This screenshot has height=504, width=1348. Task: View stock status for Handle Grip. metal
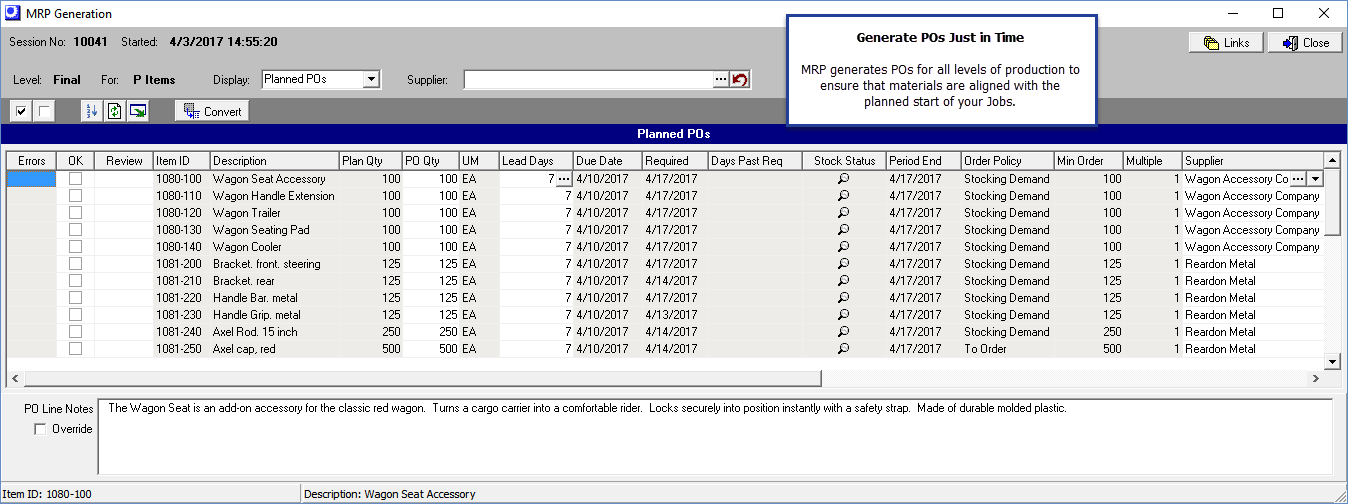(x=844, y=315)
